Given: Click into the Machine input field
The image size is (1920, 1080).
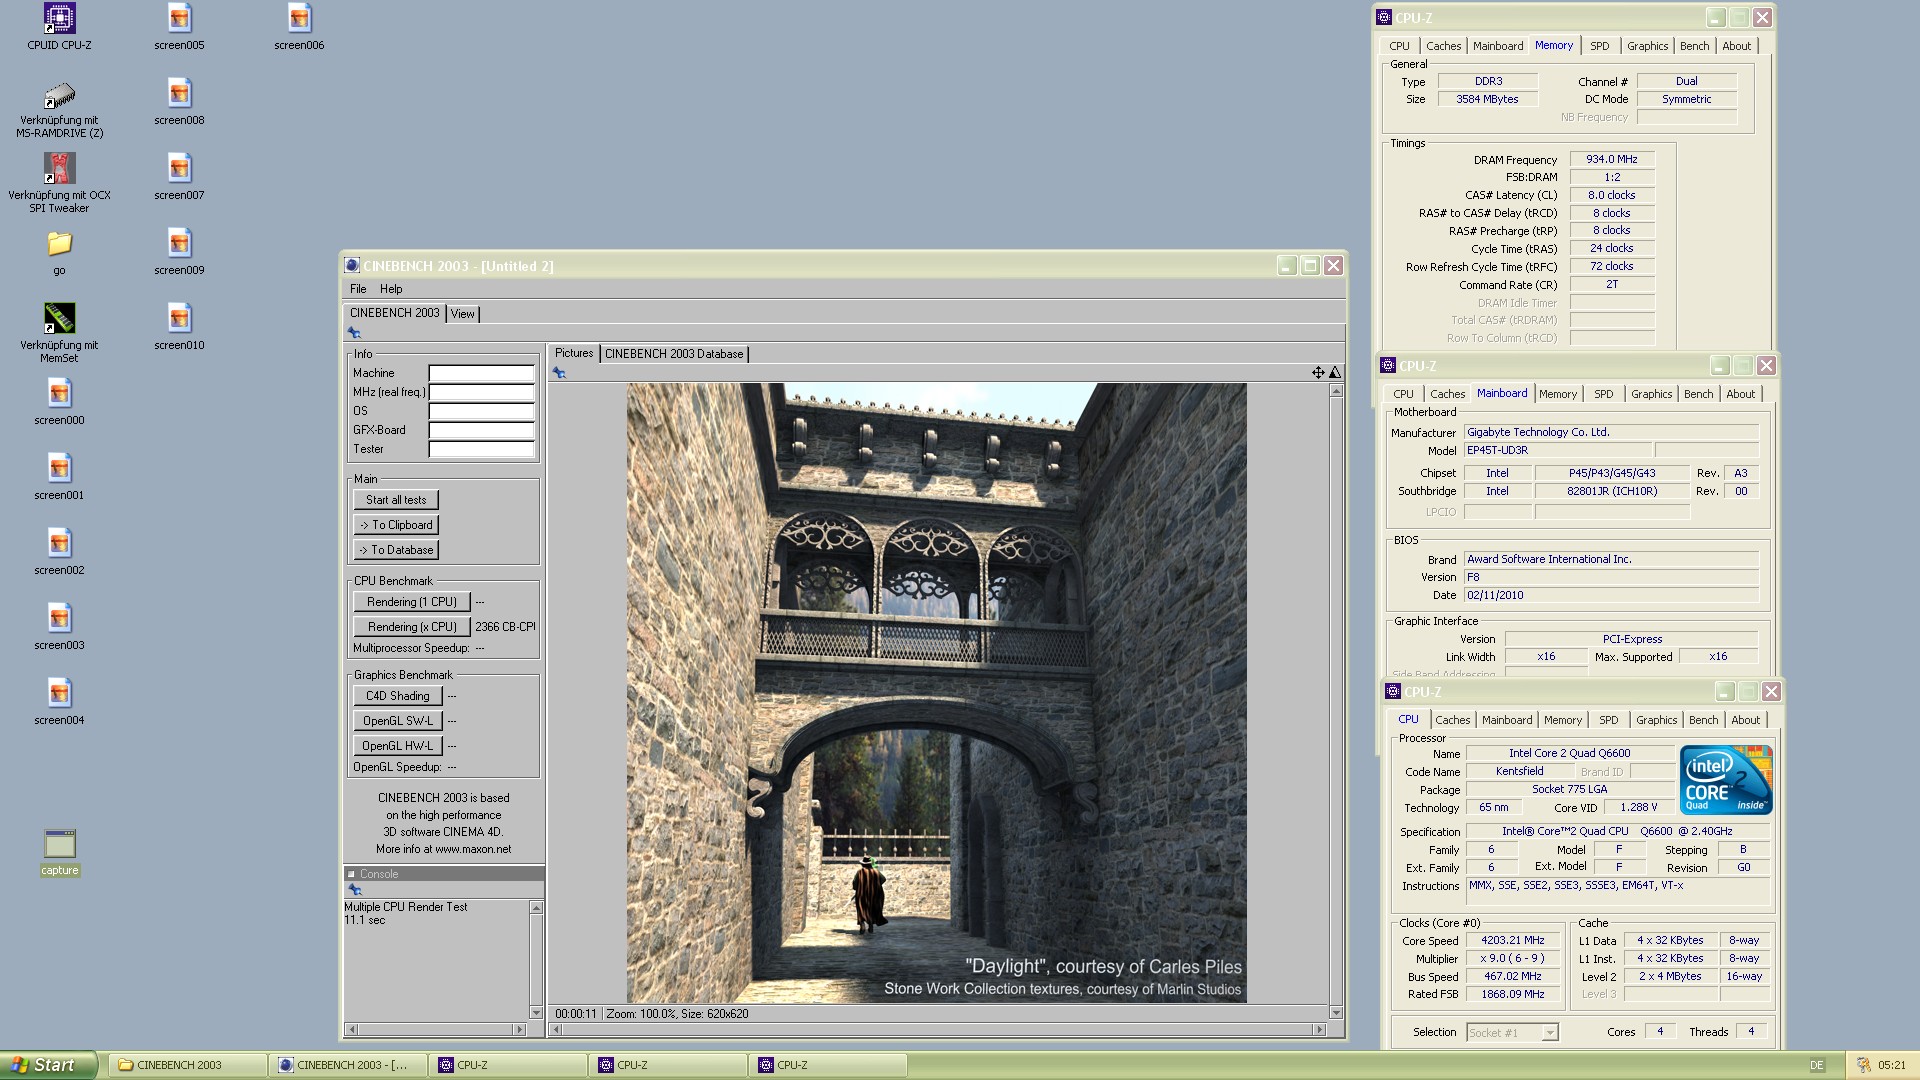Looking at the screenshot, I should coord(482,374).
